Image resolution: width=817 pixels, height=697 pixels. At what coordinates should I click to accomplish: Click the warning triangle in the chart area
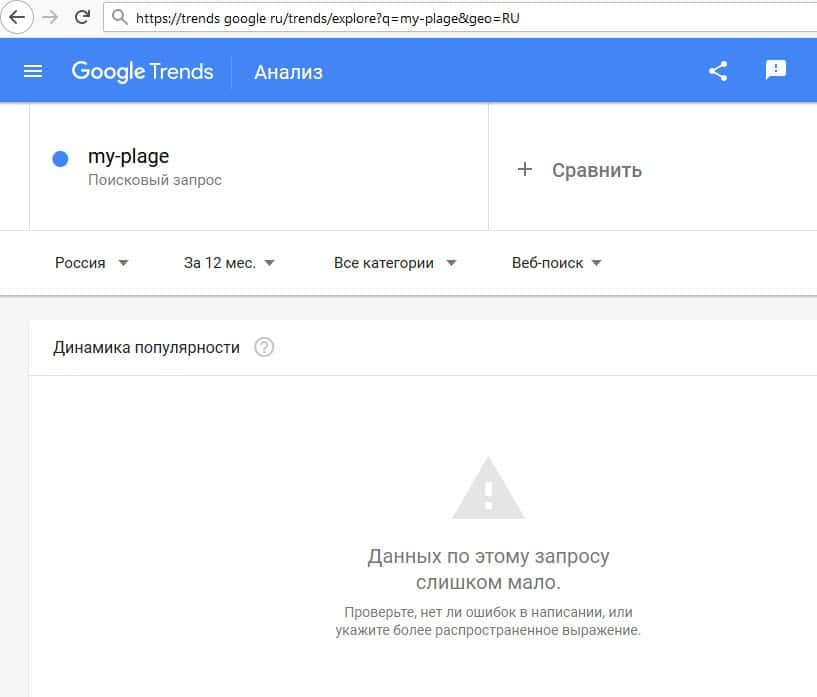488,489
